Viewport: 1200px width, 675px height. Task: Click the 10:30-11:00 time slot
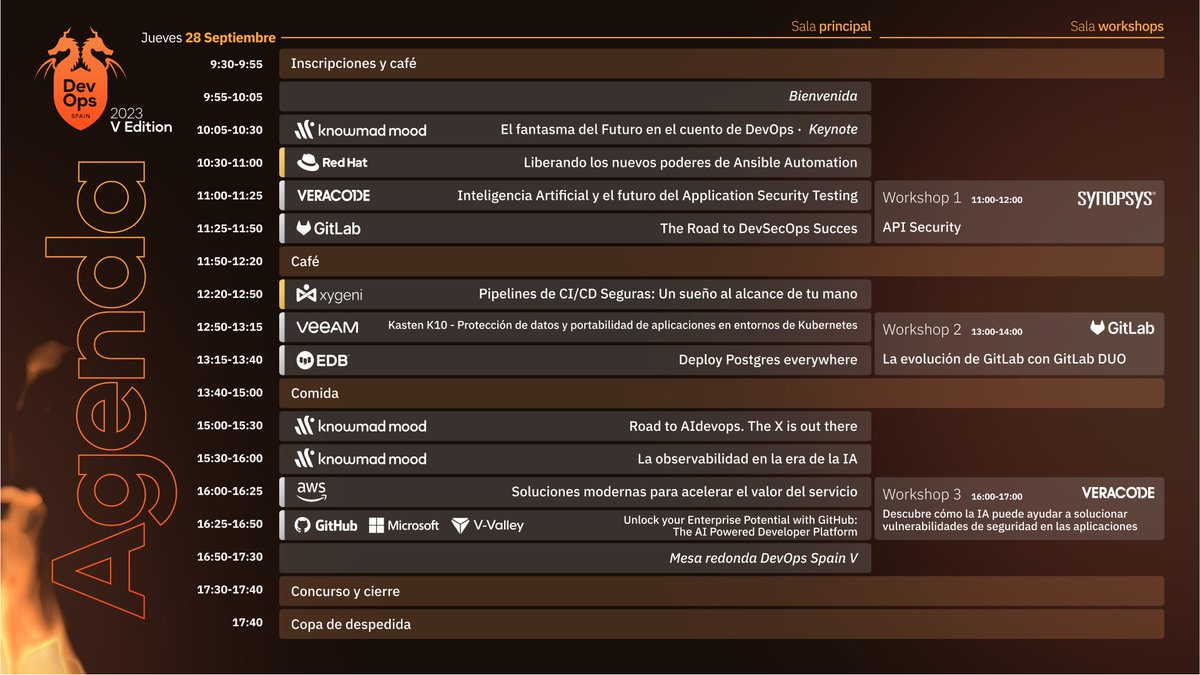(230, 163)
